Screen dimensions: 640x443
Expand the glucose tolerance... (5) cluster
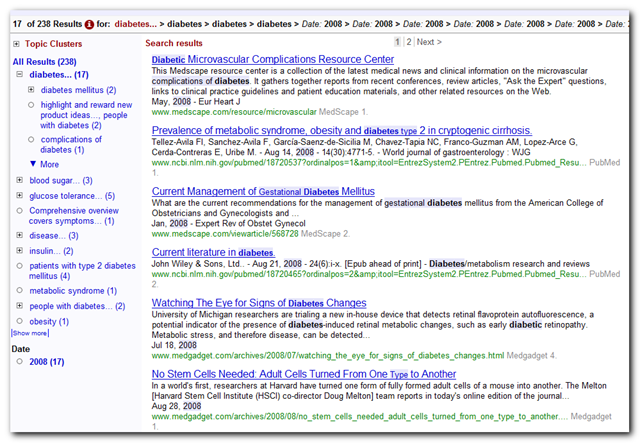(x=19, y=195)
